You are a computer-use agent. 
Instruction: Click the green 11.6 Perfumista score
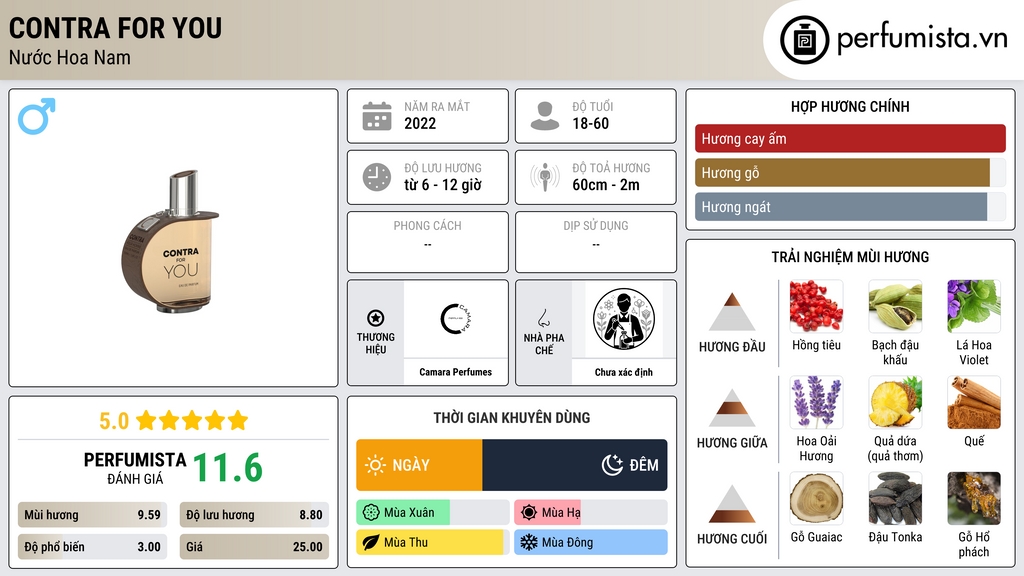click(228, 468)
